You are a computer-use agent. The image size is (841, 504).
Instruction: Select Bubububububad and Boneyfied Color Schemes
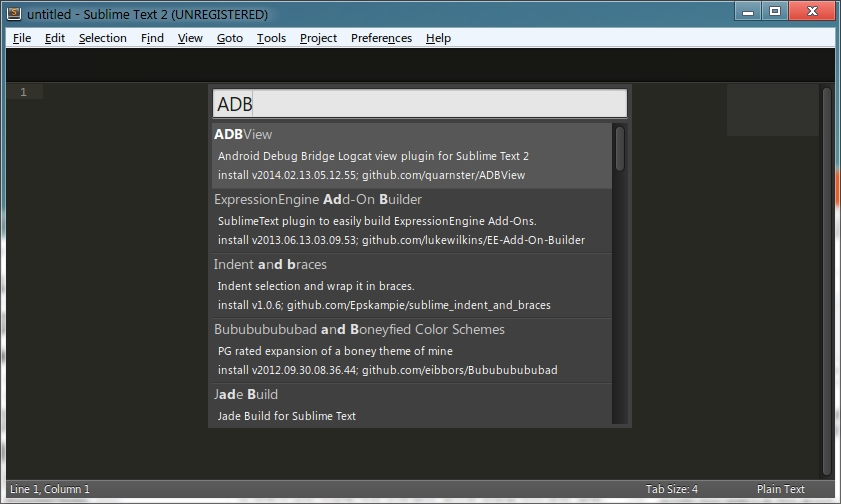coord(412,350)
